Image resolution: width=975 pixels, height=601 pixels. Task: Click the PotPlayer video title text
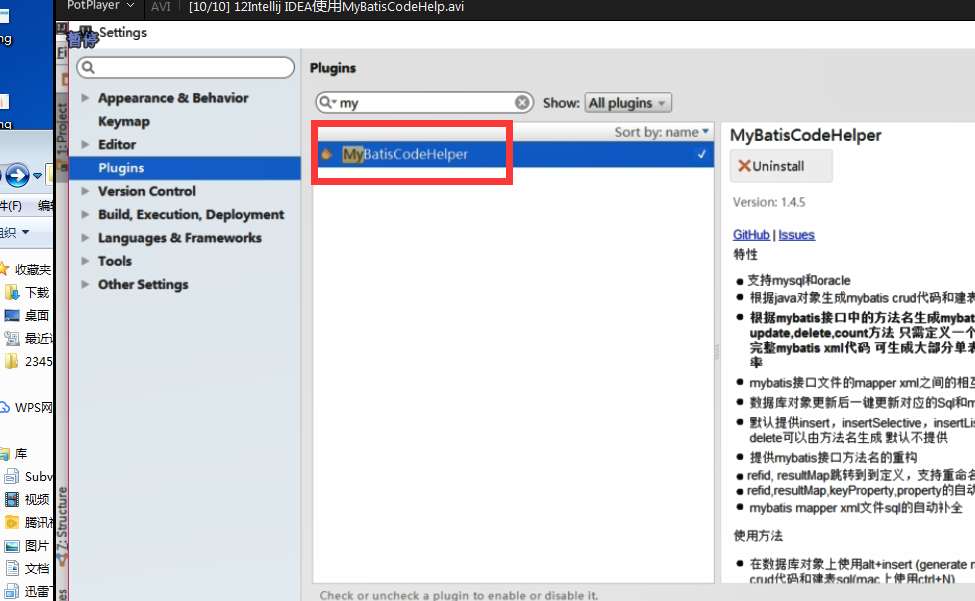pos(326,7)
